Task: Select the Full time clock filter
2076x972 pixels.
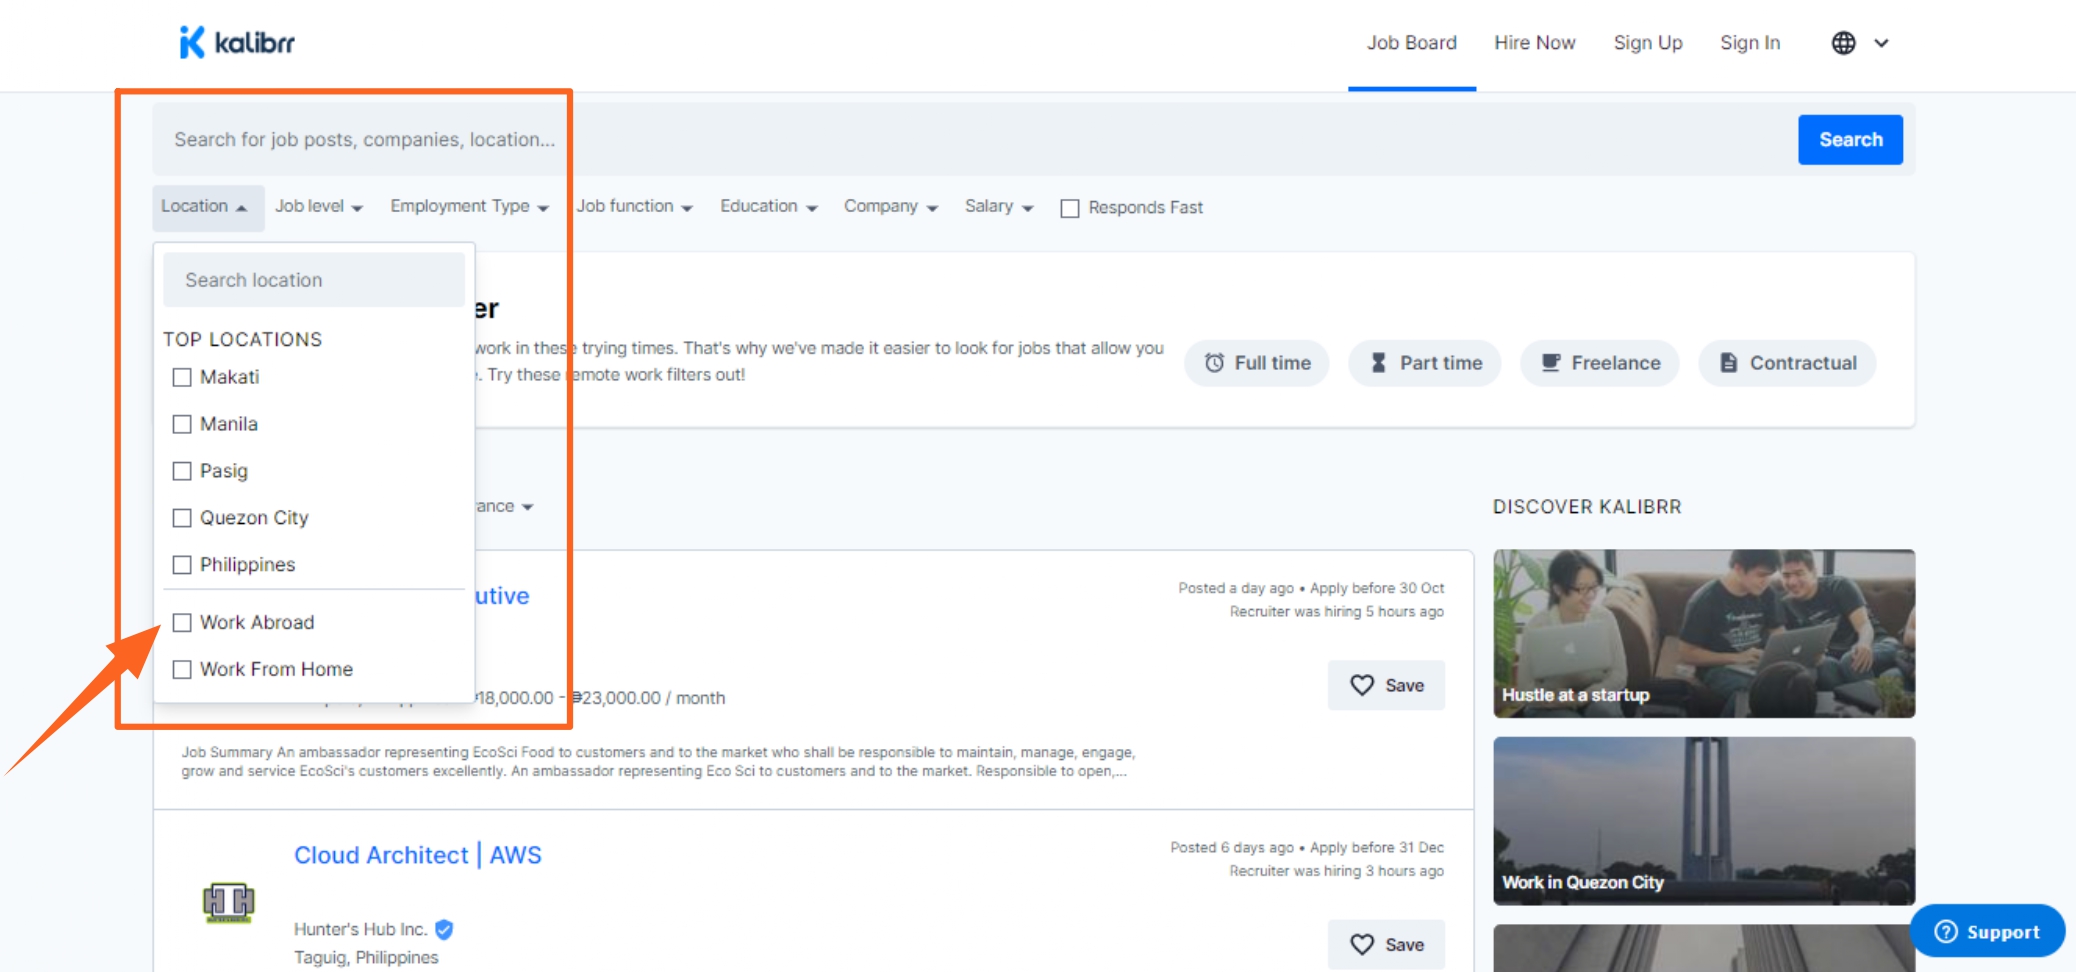Action: pos(1256,363)
